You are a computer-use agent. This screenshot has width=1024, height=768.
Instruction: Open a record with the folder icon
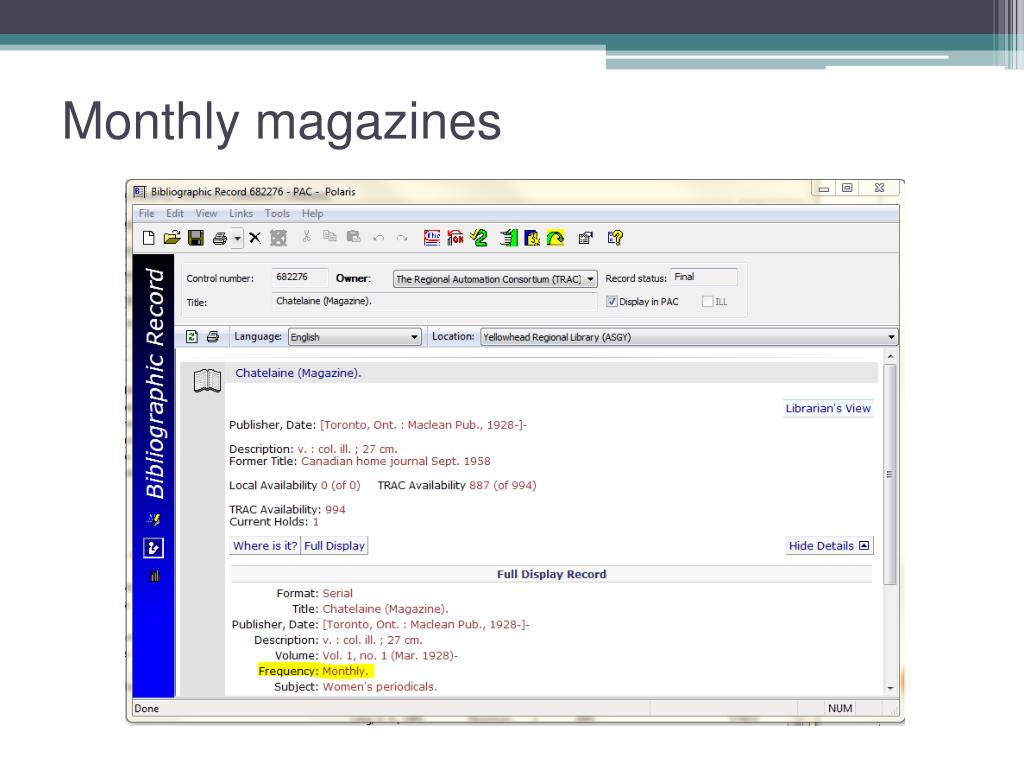(x=172, y=238)
